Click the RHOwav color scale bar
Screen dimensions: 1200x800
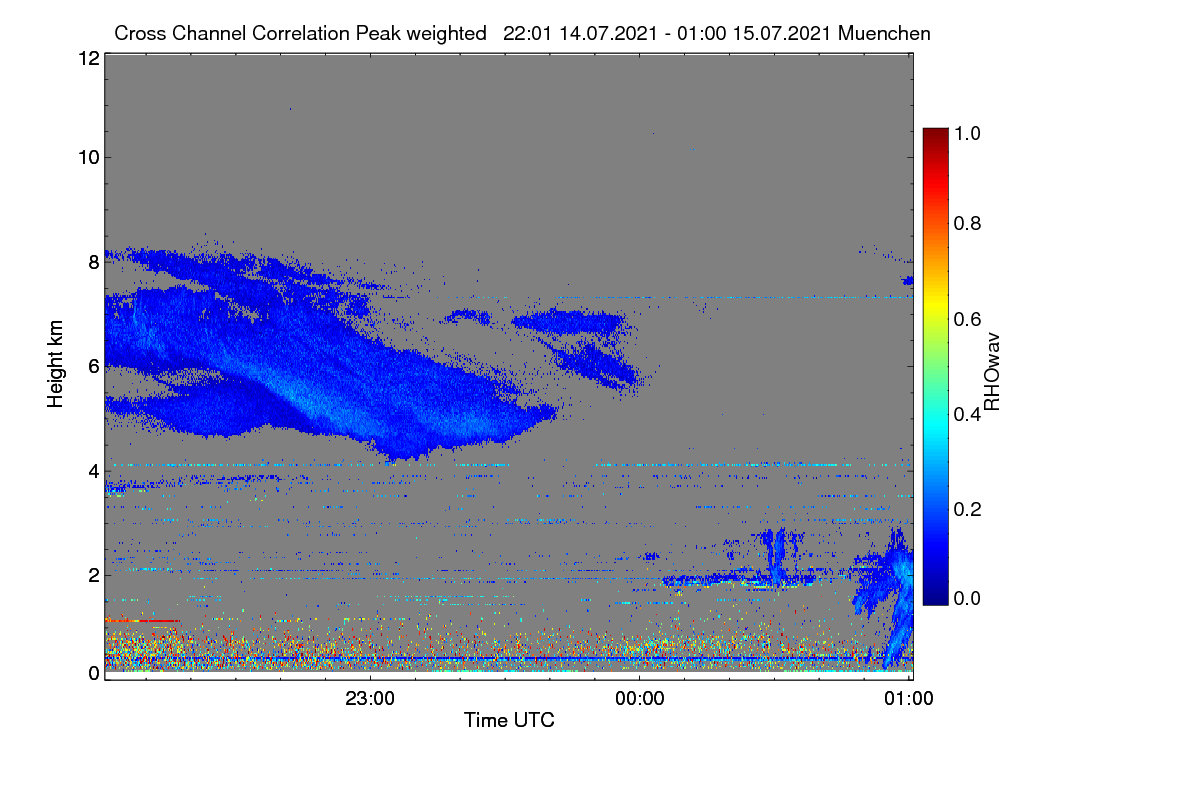pyautogui.click(x=934, y=366)
